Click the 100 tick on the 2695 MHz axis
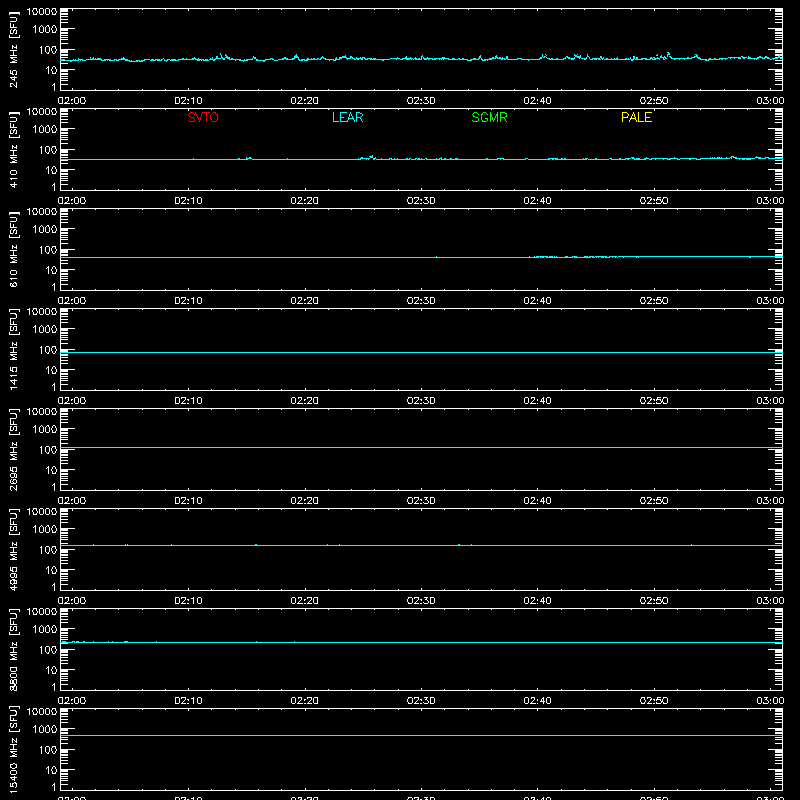Image resolution: width=800 pixels, height=800 pixels. tap(47, 450)
